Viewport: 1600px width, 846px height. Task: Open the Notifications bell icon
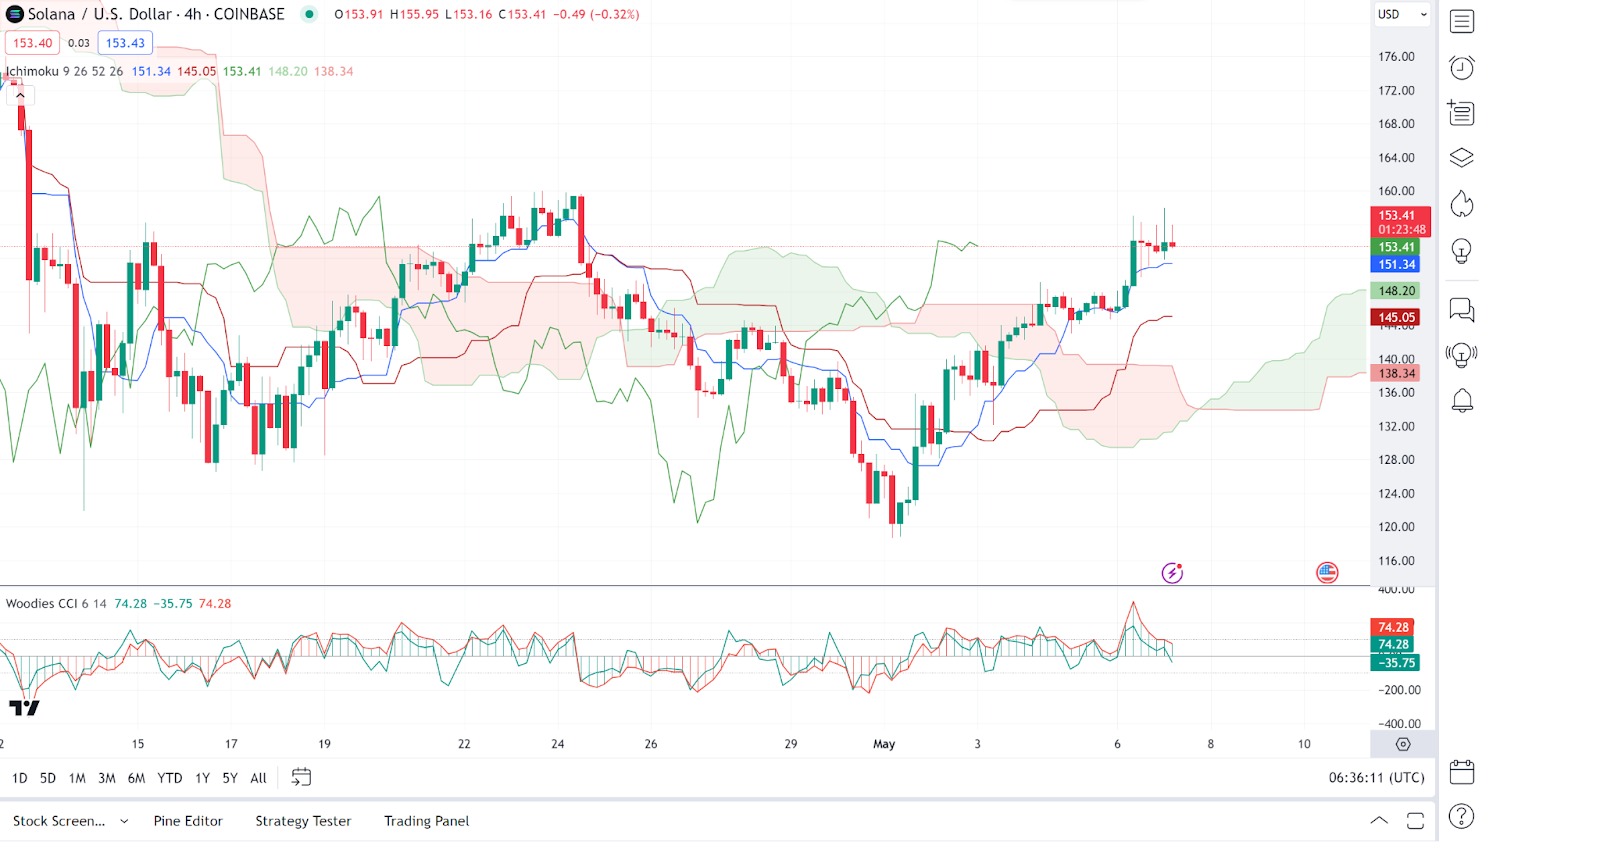(x=1461, y=401)
